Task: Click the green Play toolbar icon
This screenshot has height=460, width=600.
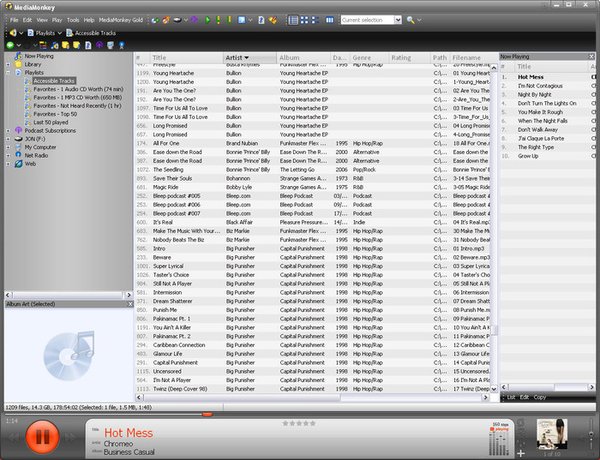Action: pyautogui.click(x=207, y=20)
